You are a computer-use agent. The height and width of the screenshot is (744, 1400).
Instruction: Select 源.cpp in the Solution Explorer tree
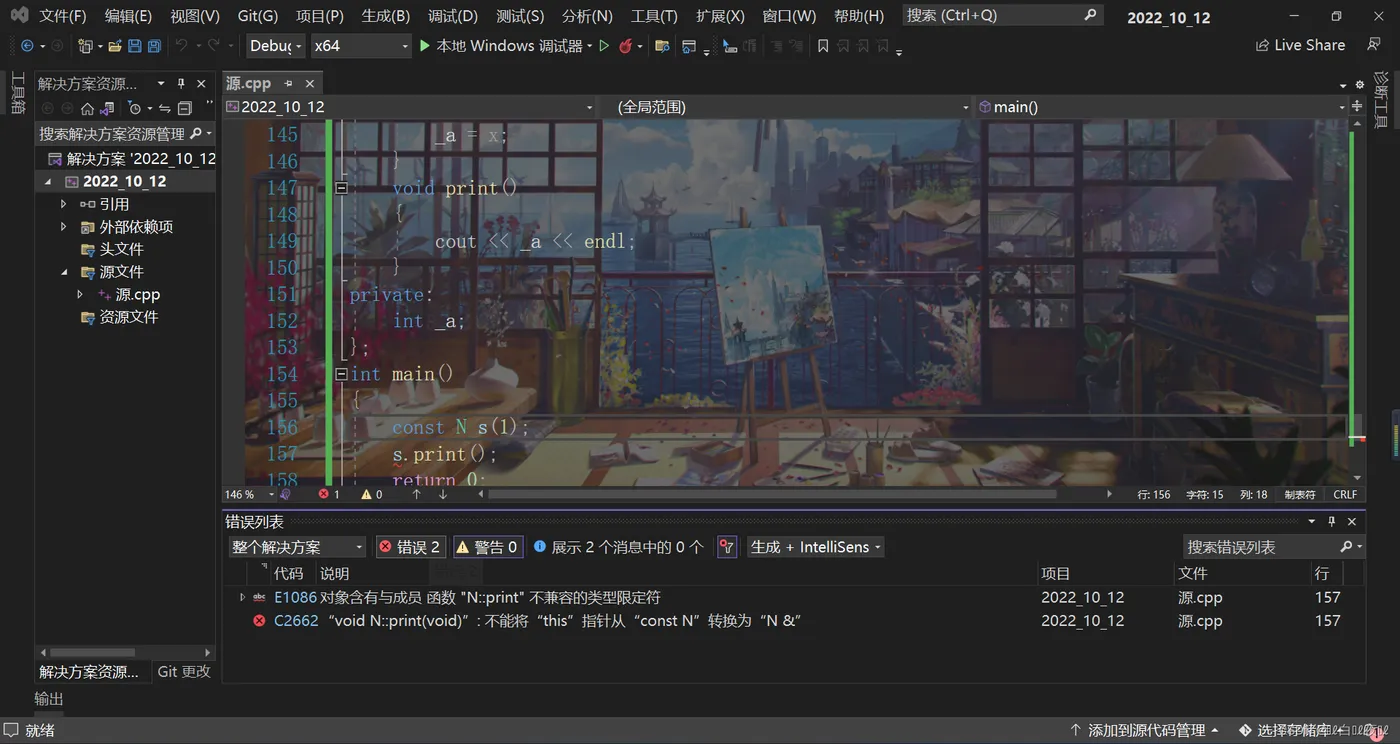137,295
